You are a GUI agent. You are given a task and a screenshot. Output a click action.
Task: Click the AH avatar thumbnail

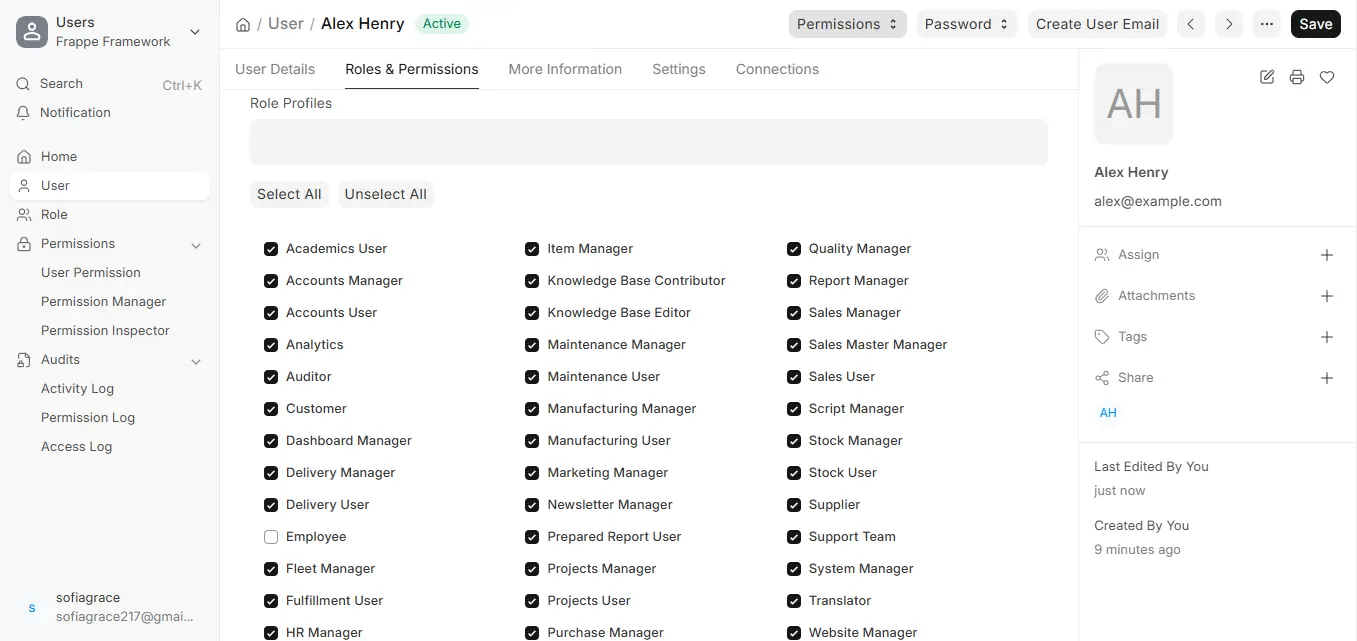[1134, 104]
